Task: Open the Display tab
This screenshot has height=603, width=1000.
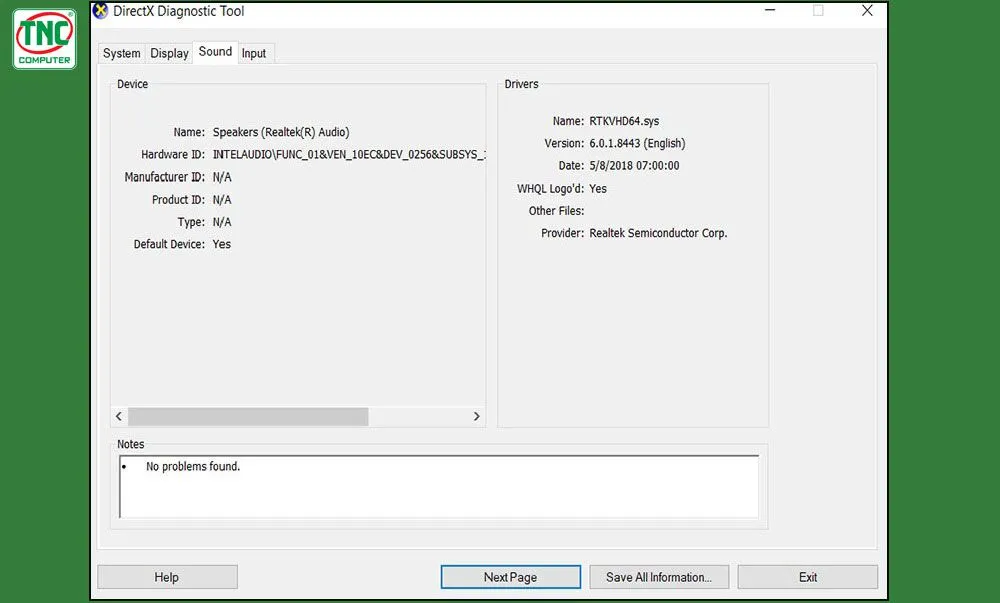Action: [x=169, y=53]
